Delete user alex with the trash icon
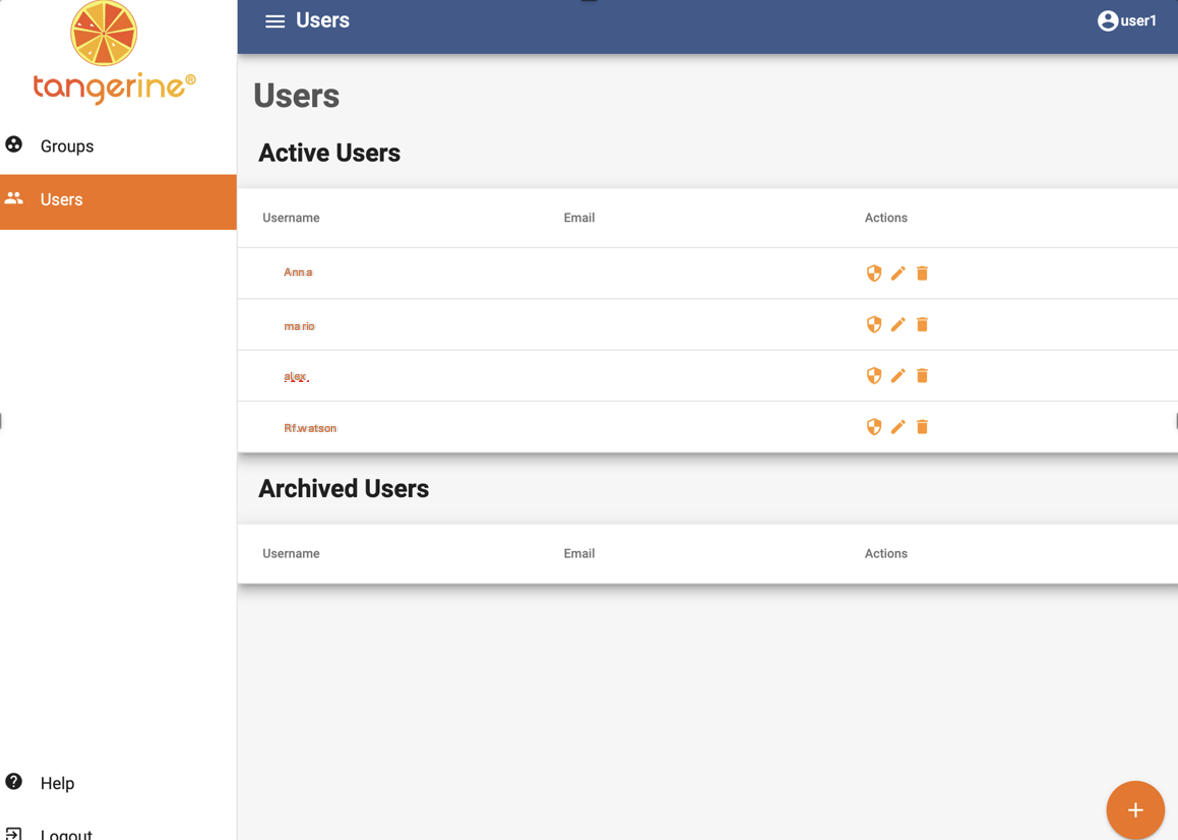The height and width of the screenshot is (840, 1178). [x=922, y=375]
